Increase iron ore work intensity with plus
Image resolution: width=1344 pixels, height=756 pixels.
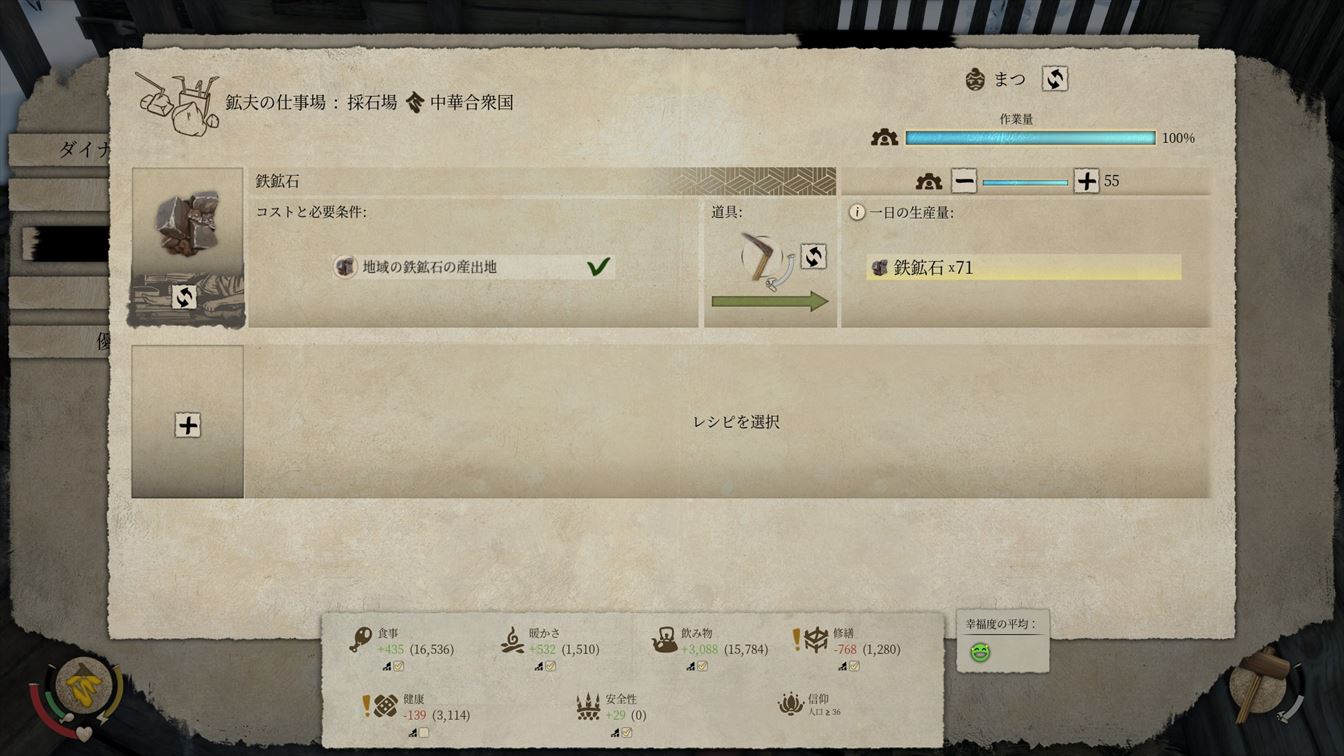tap(1086, 181)
